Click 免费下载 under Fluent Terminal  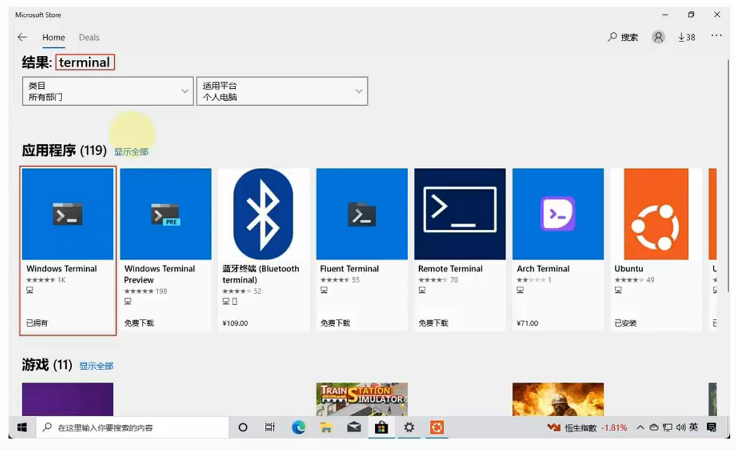[335, 323]
